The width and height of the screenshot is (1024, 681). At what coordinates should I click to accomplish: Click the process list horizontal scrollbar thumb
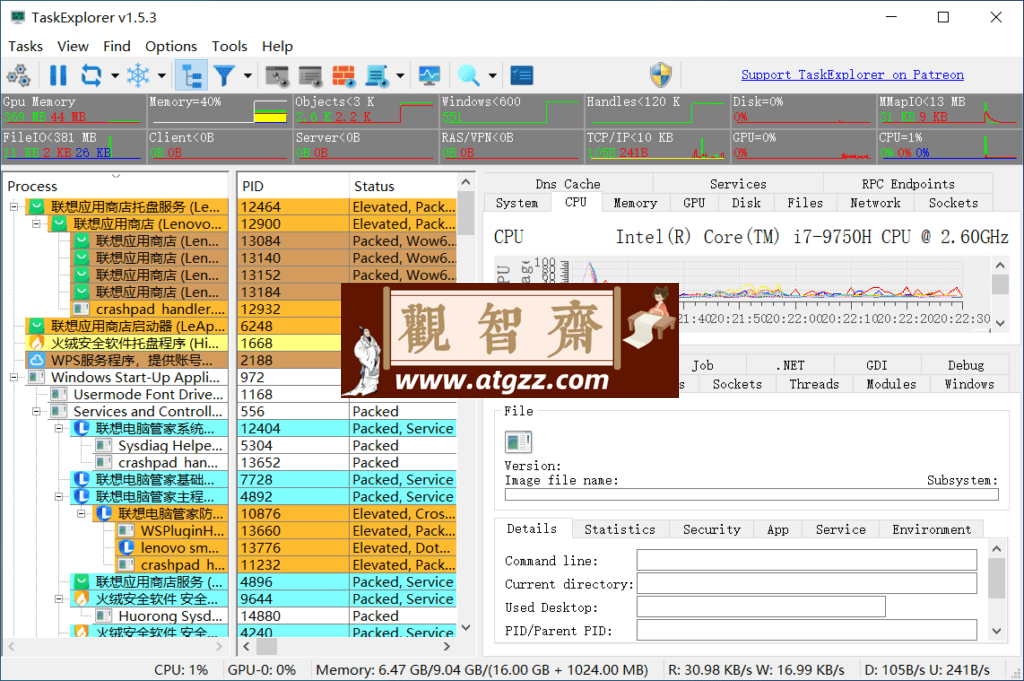click(x=266, y=646)
